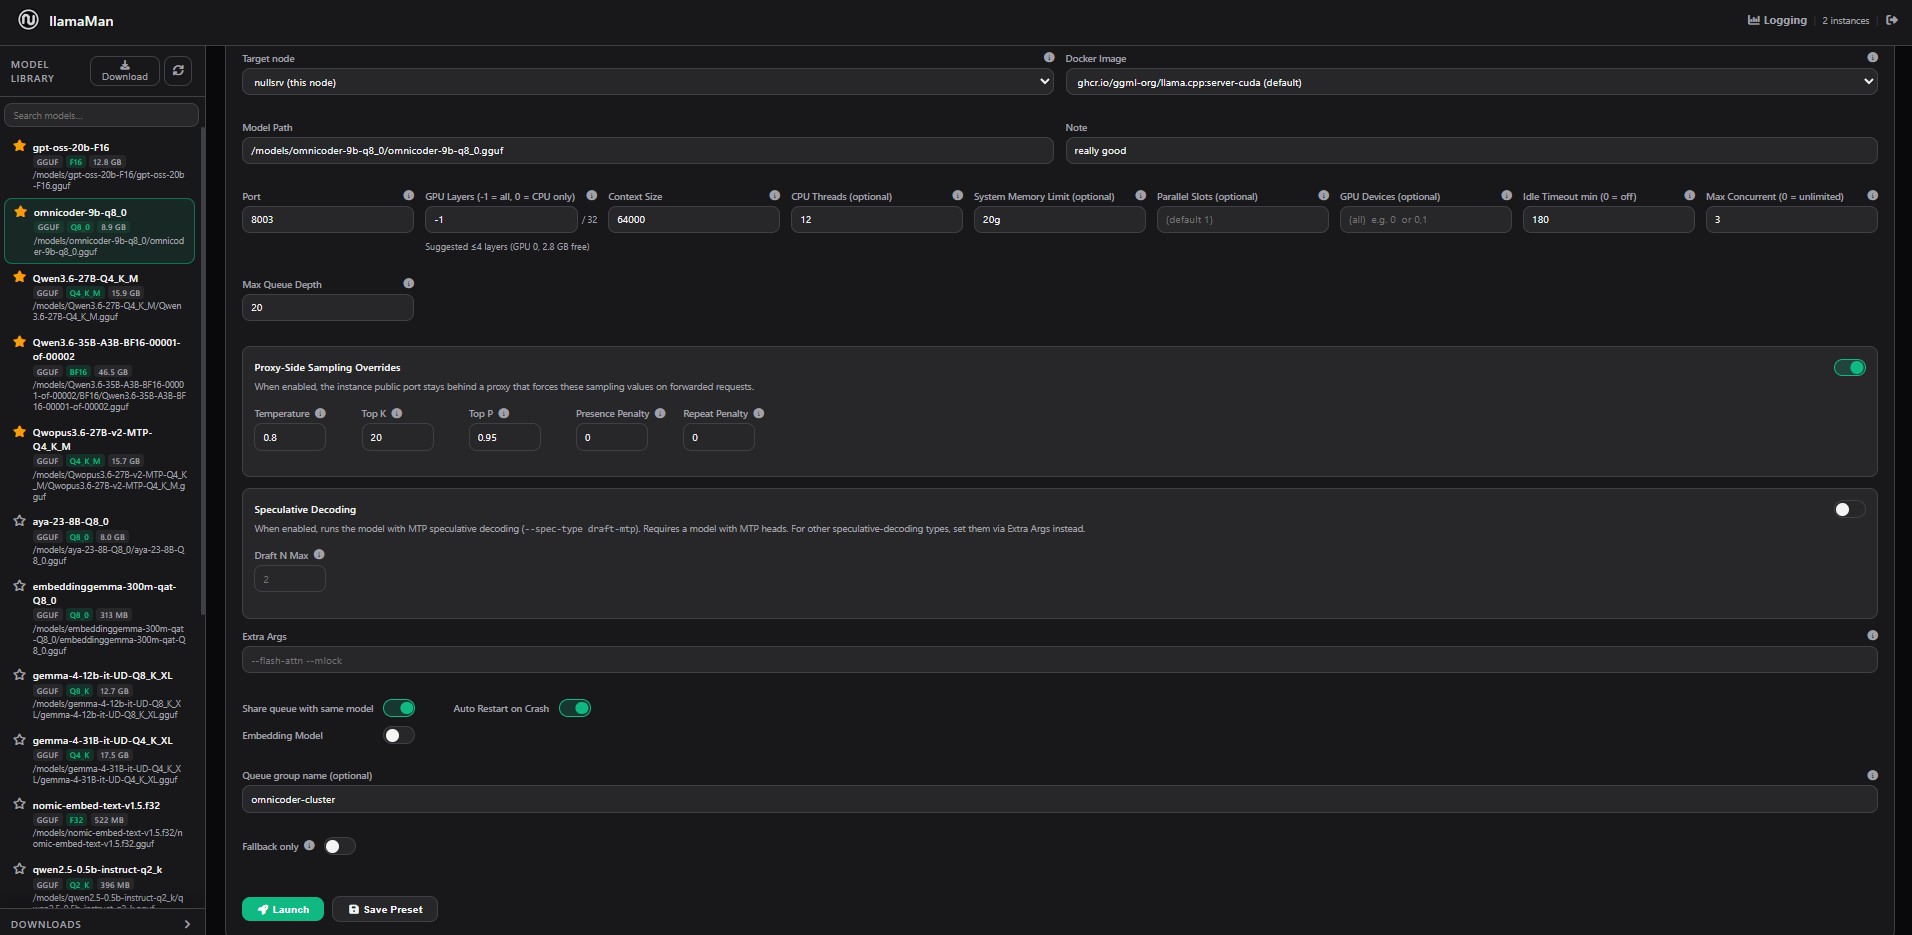Image resolution: width=1912 pixels, height=935 pixels.
Task: Refresh the model library list
Action: point(178,71)
